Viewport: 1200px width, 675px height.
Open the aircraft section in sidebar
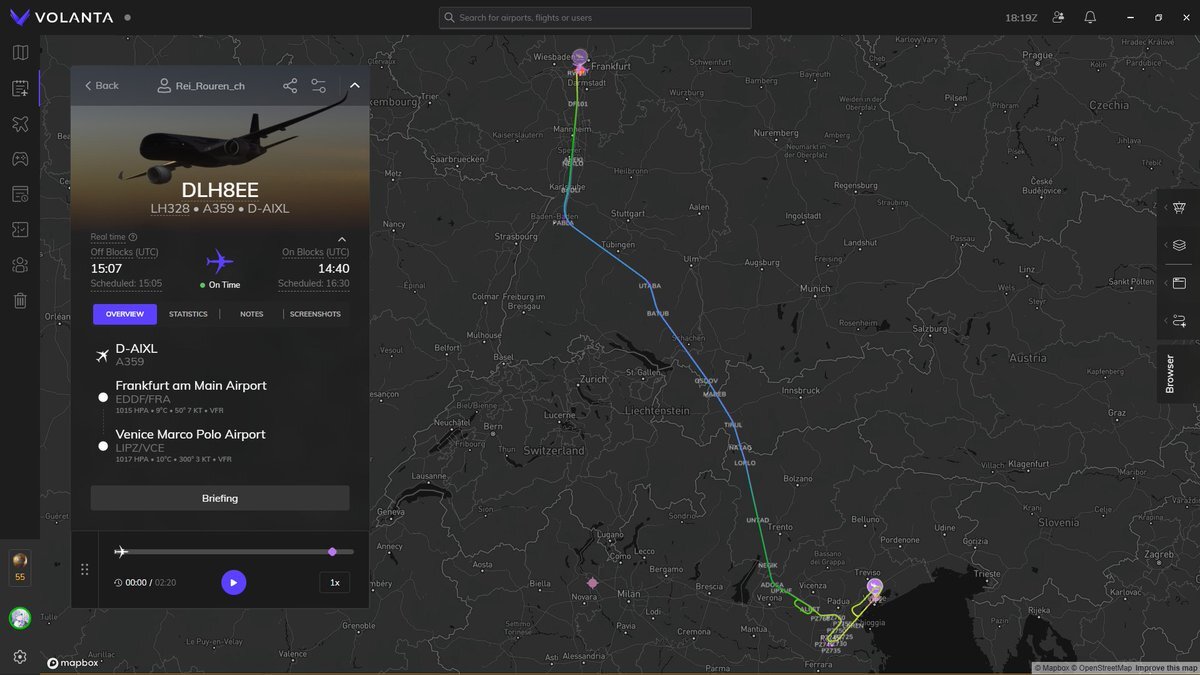click(x=20, y=124)
